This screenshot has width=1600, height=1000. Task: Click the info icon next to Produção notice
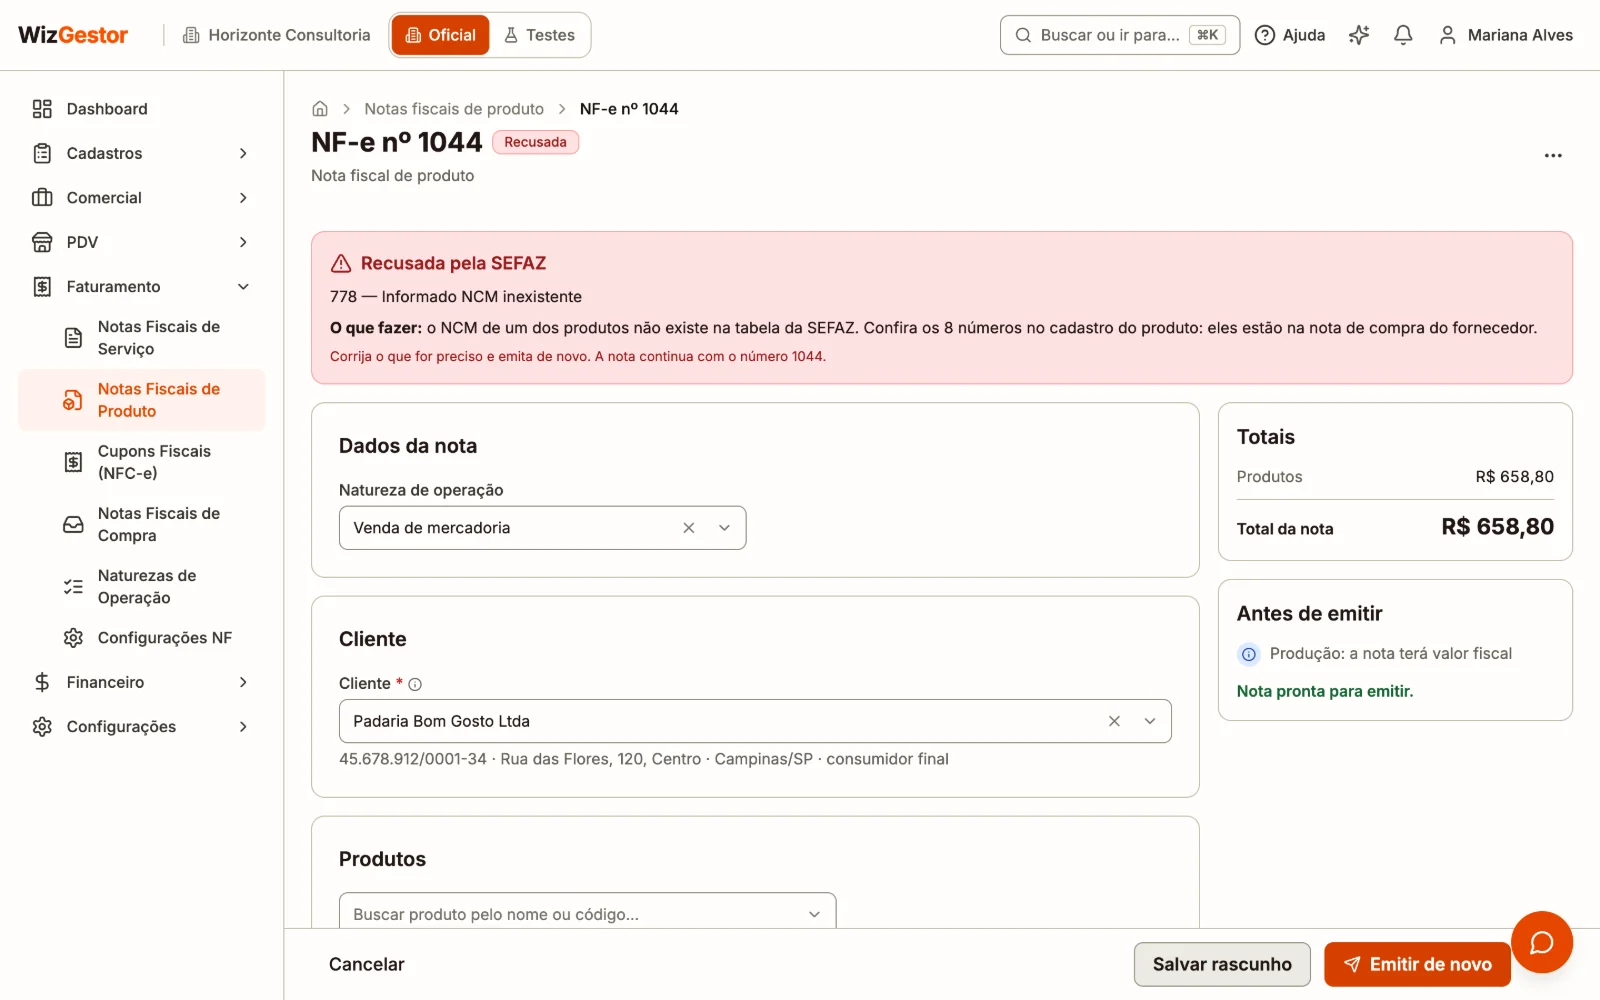1249,654
